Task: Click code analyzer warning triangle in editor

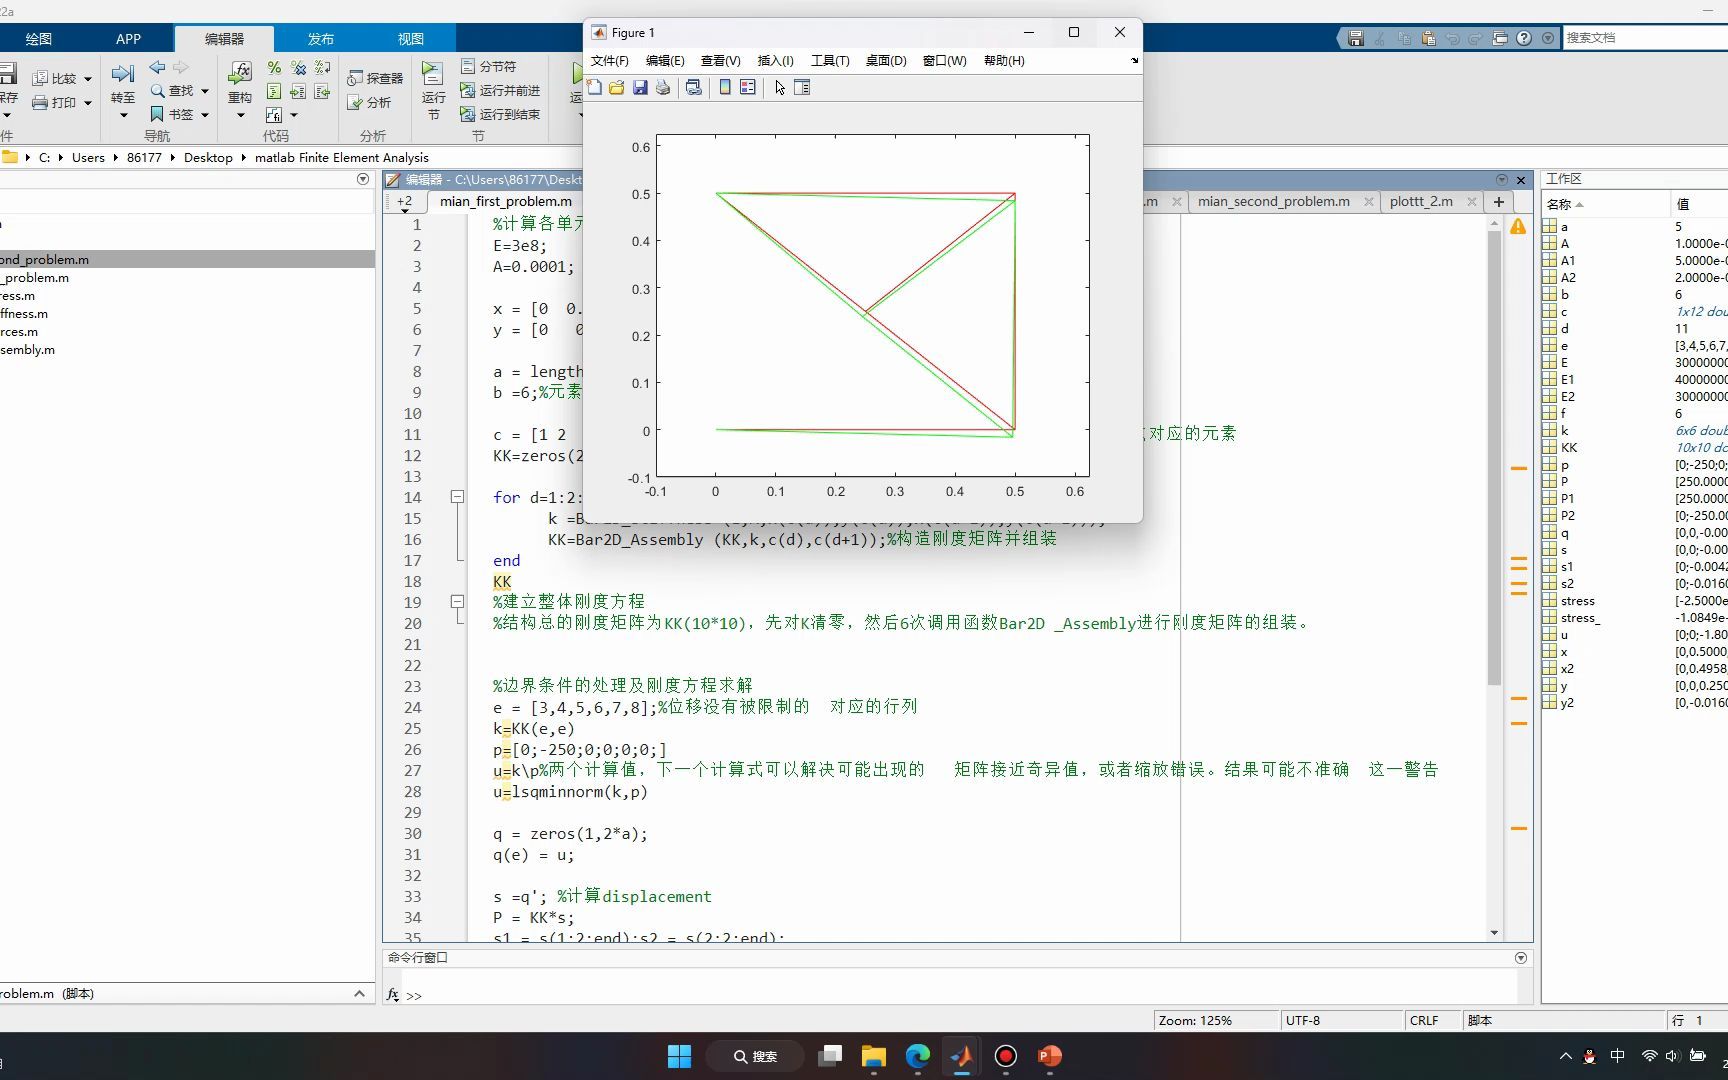Action: [x=1518, y=227]
